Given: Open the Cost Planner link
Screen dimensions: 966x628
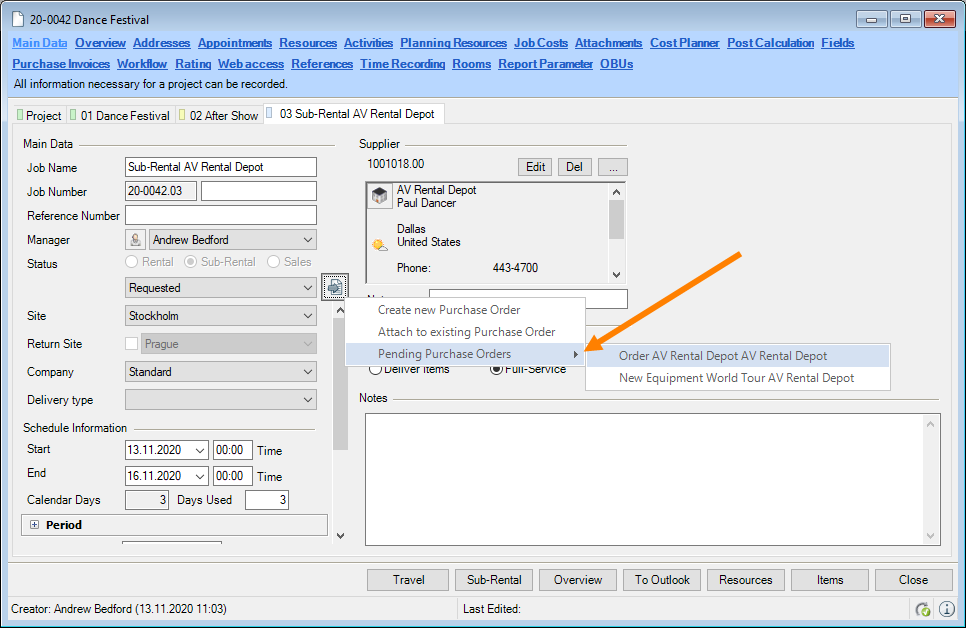Looking at the screenshot, I should [684, 43].
